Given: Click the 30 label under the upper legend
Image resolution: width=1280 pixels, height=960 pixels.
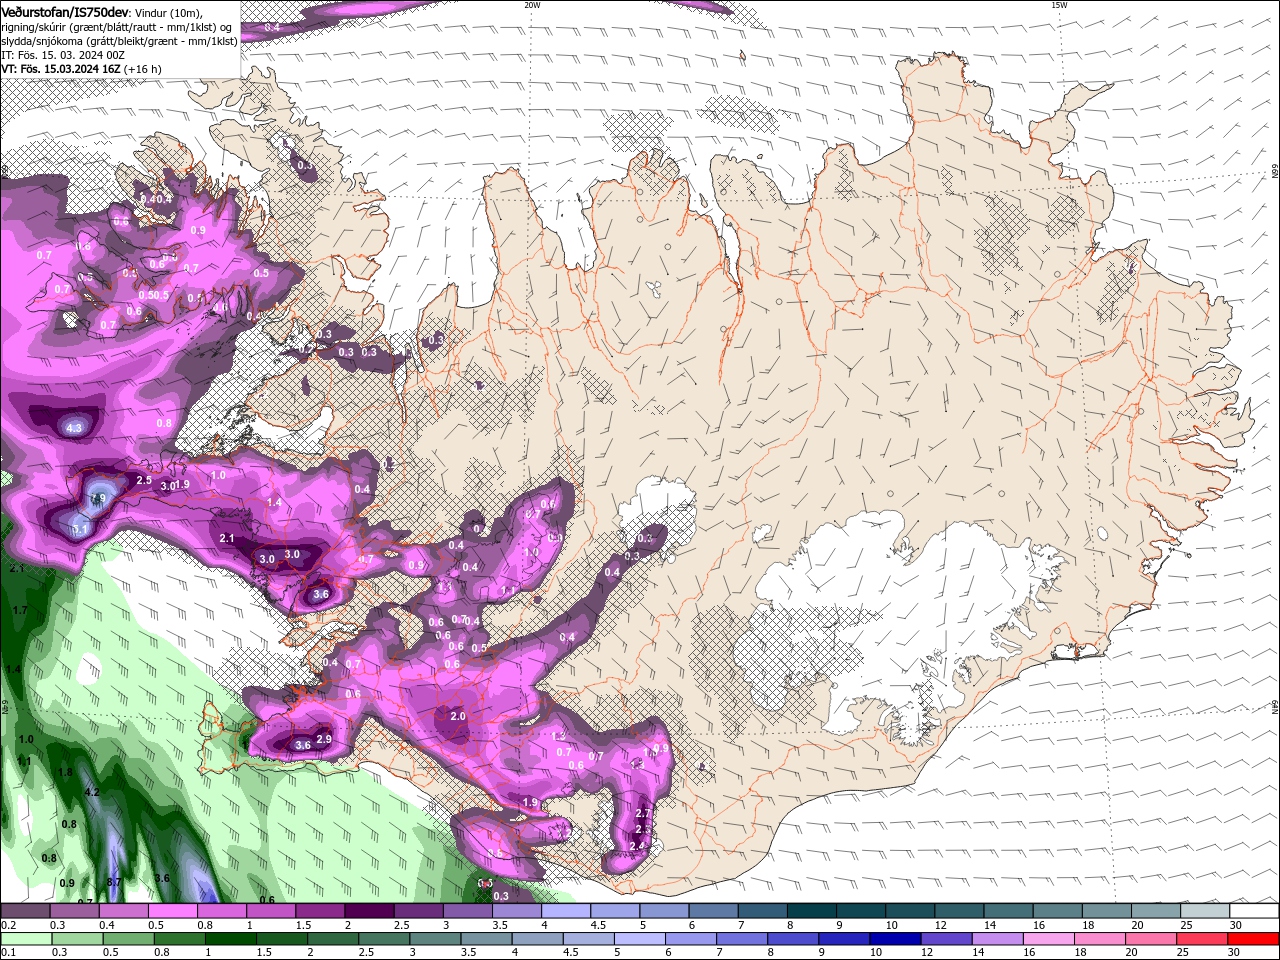Looking at the screenshot, I should point(1236,925).
